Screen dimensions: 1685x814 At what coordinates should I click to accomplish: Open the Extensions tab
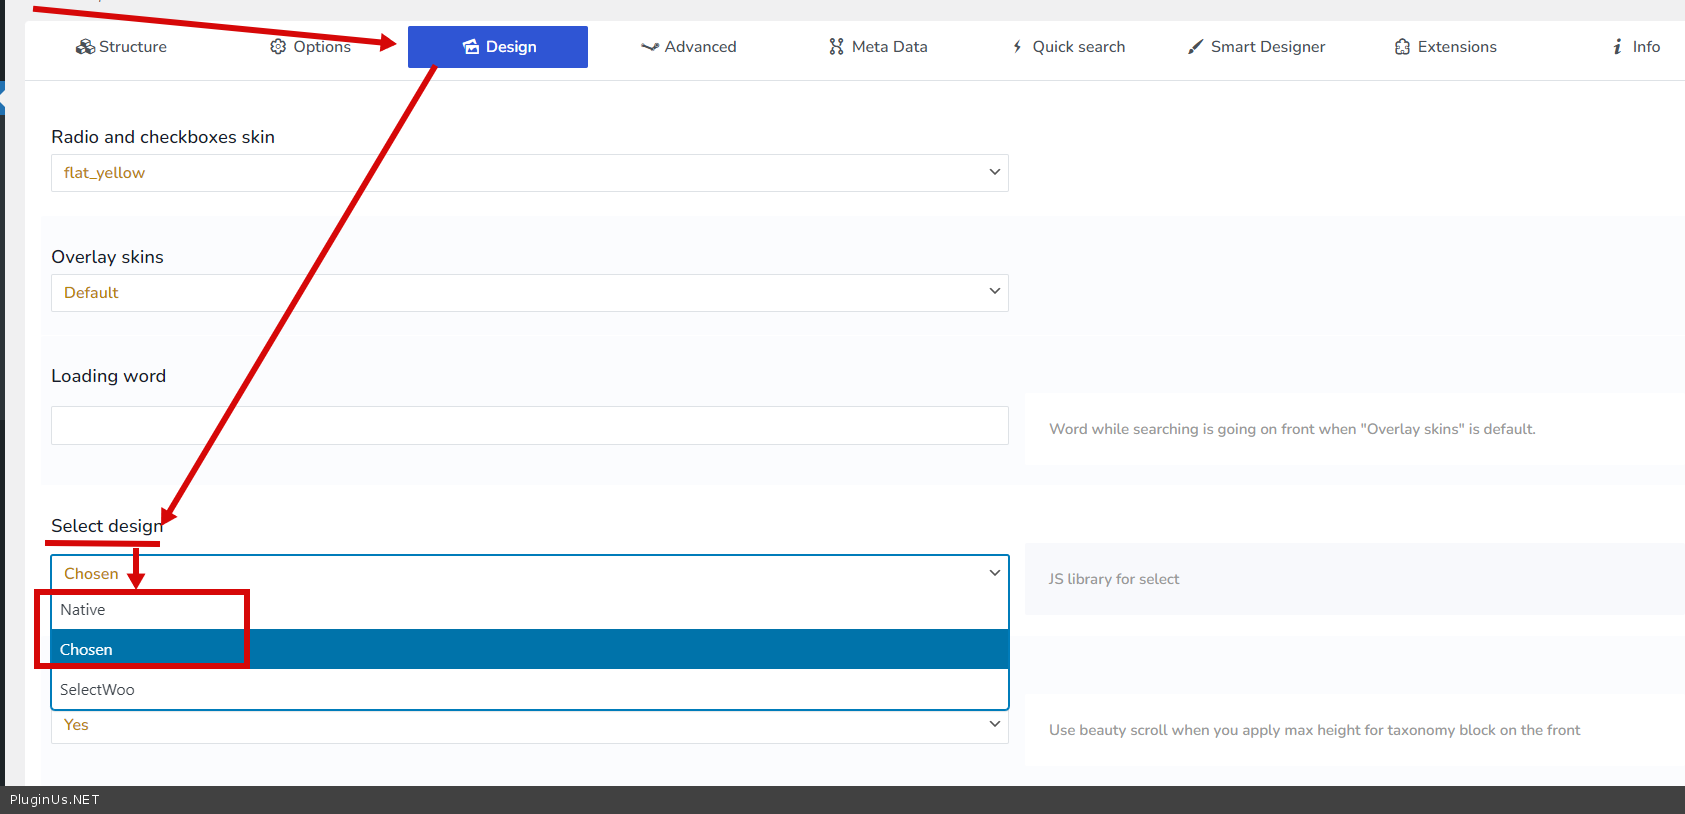click(1456, 47)
